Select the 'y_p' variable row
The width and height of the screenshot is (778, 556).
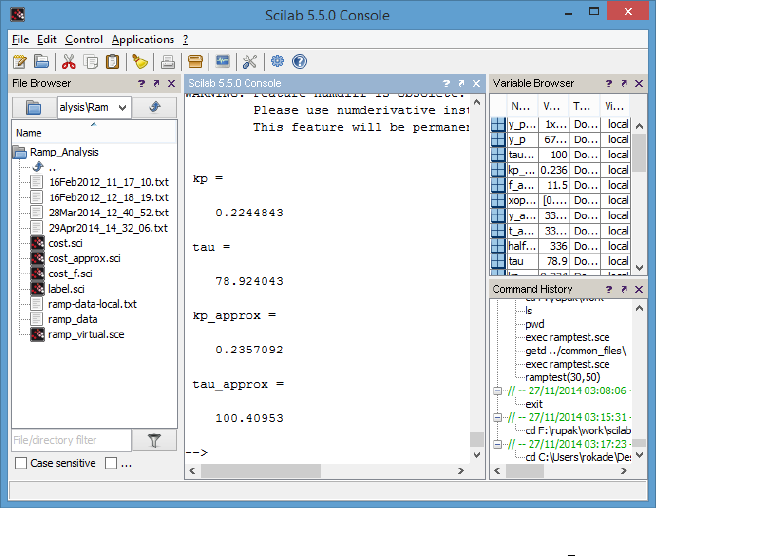tap(560, 139)
